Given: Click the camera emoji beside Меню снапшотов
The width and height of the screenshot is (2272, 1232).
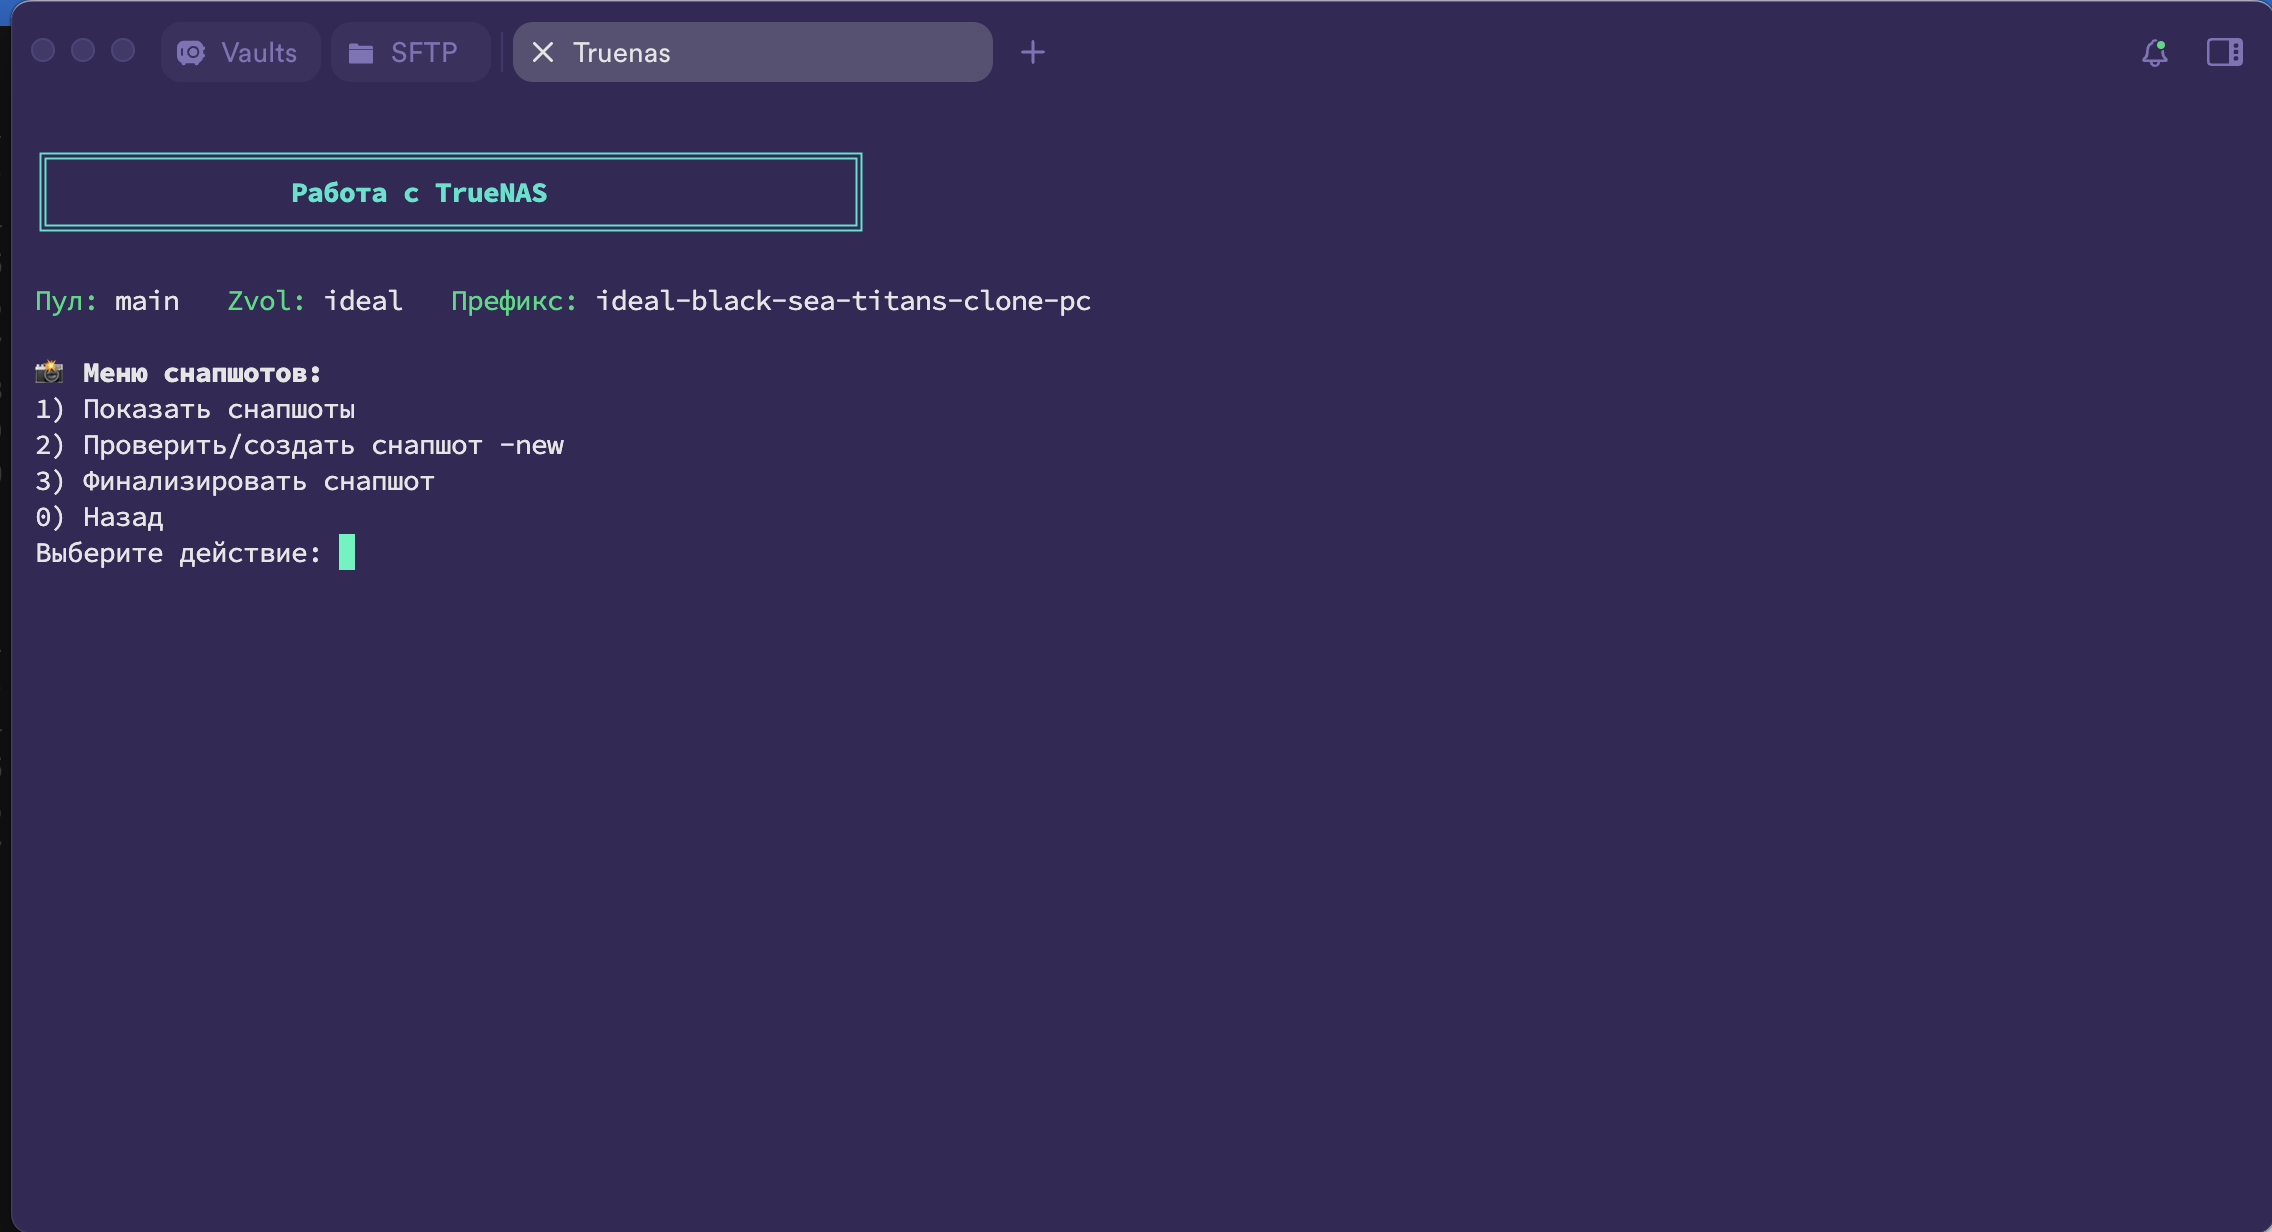Looking at the screenshot, I should click(49, 373).
